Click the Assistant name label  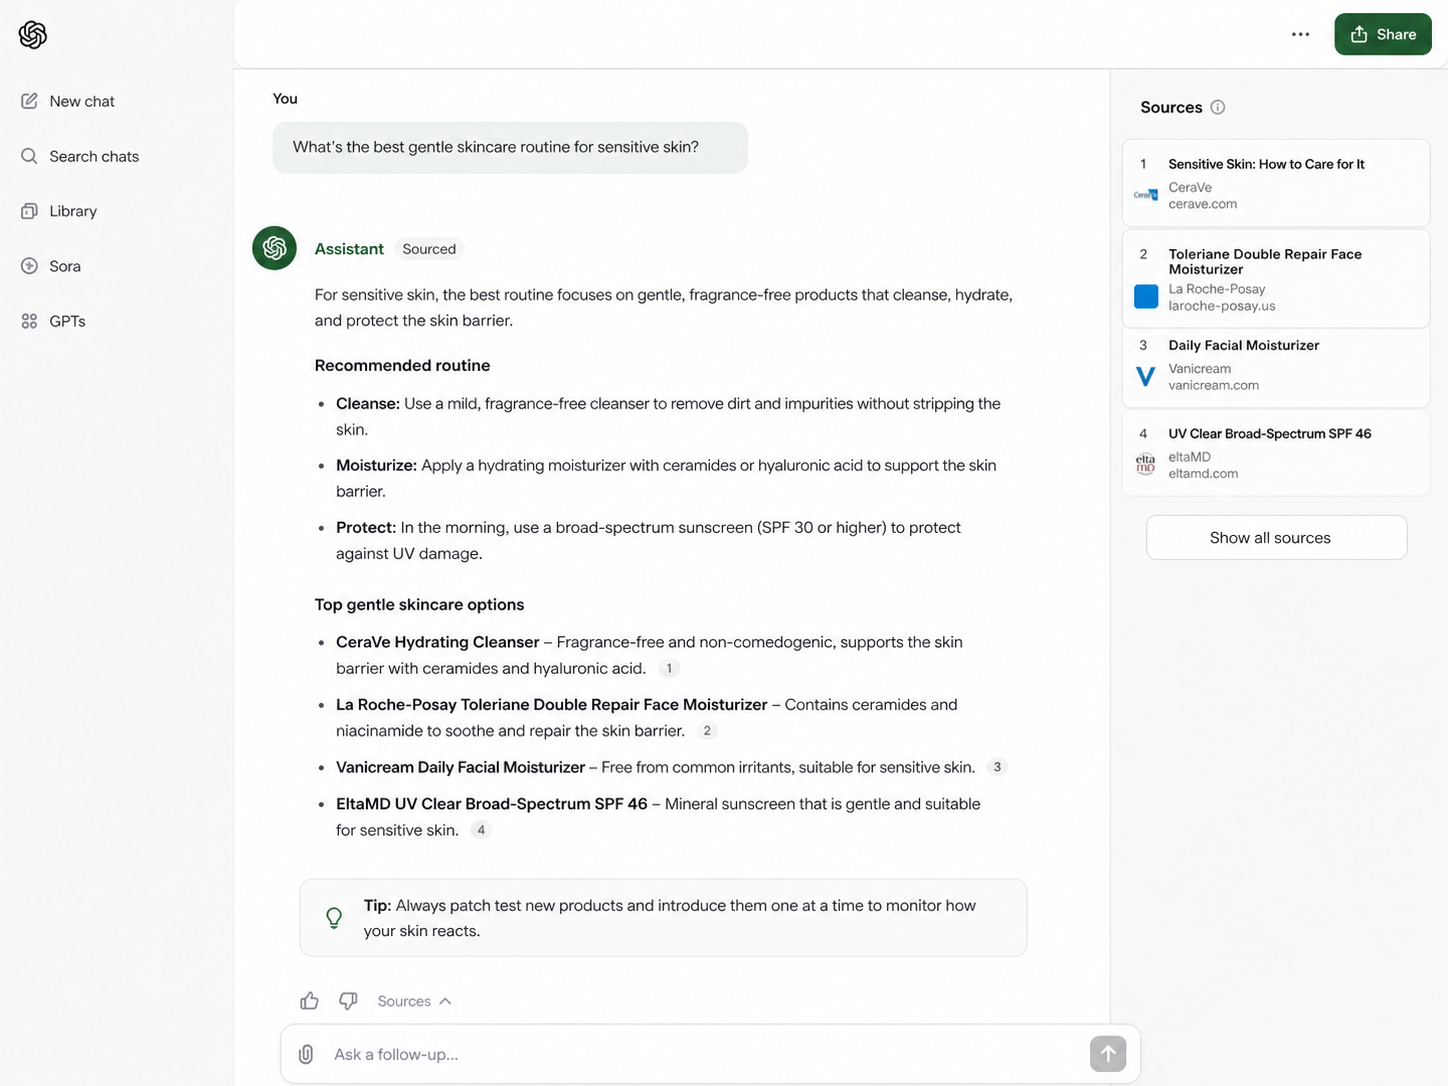tap(349, 249)
